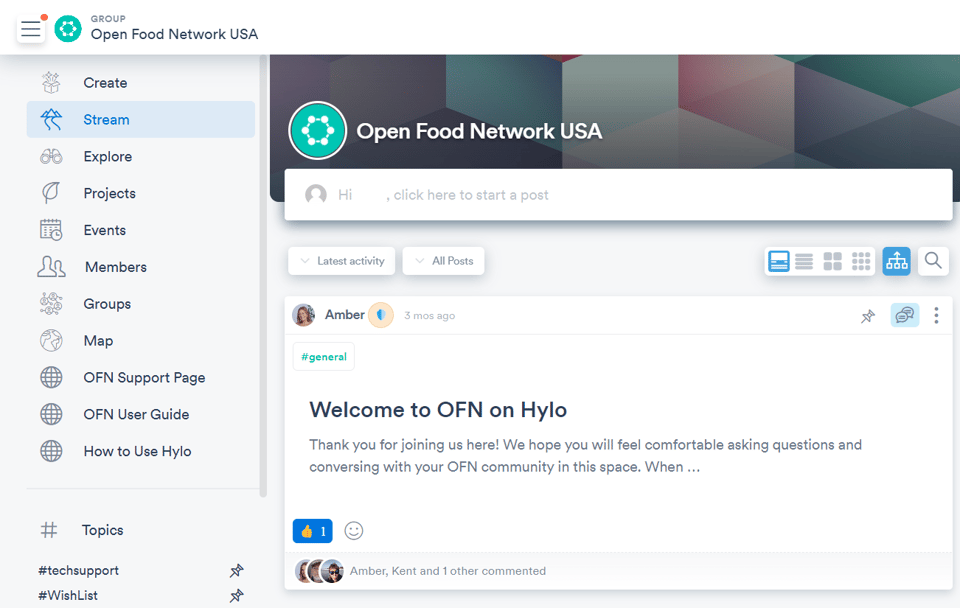Click the search magnifier icon
This screenshot has width=960, height=608.
coord(932,261)
